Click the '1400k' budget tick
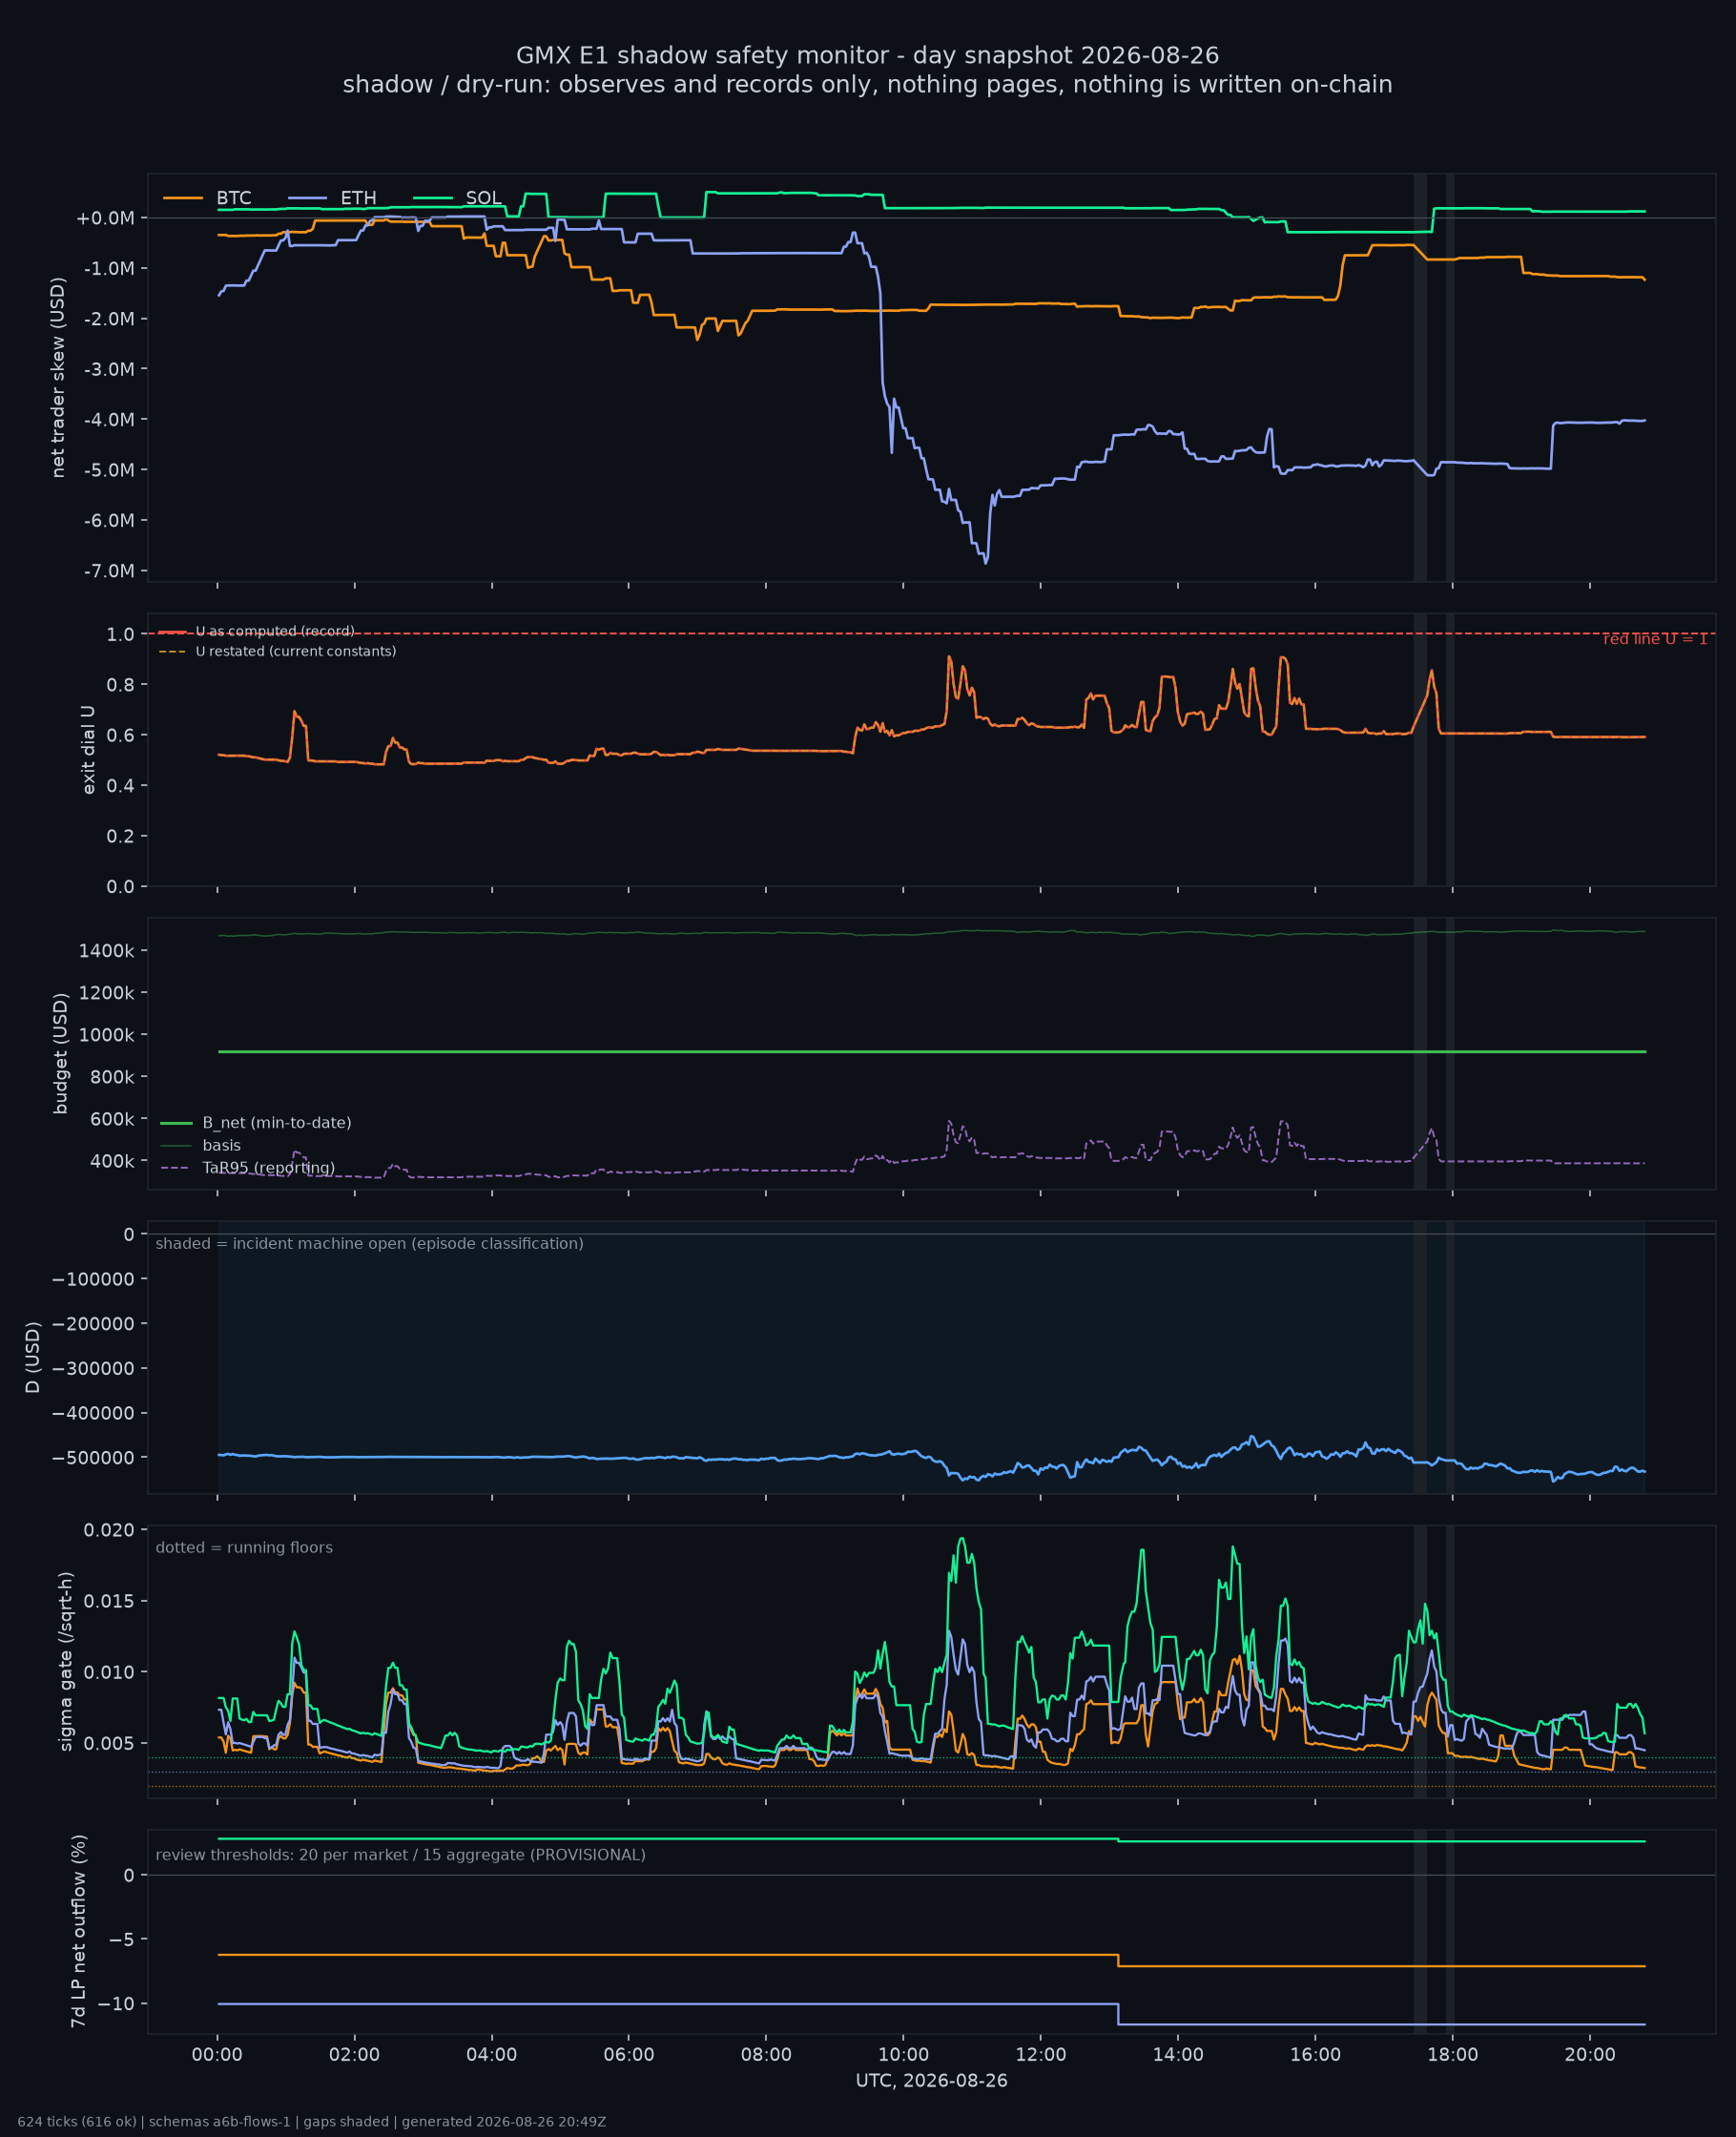The width and height of the screenshot is (1736, 2137). click(106, 950)
